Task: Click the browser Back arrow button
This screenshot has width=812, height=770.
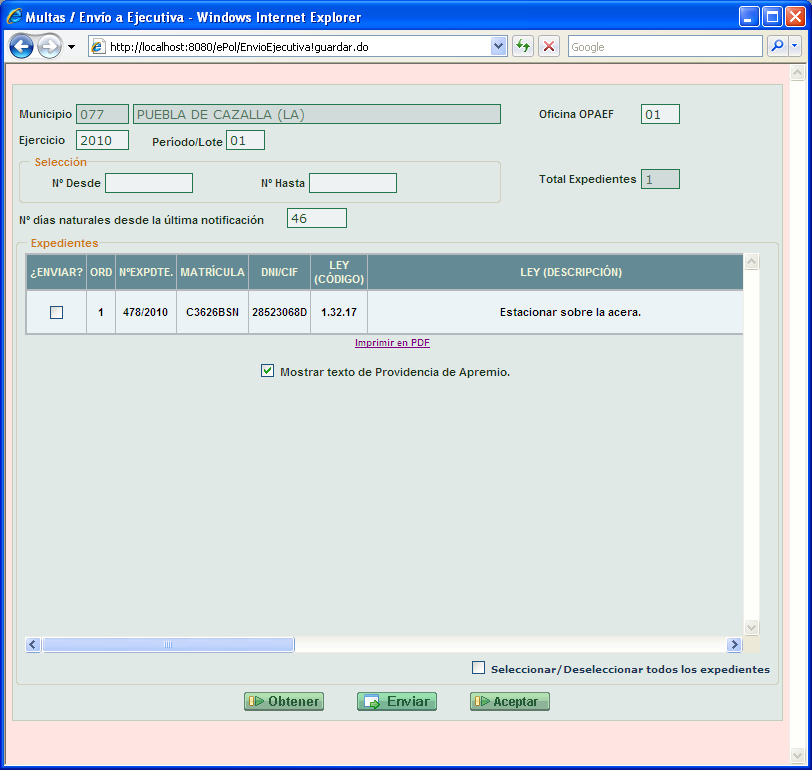Action: tap(22, 47)
